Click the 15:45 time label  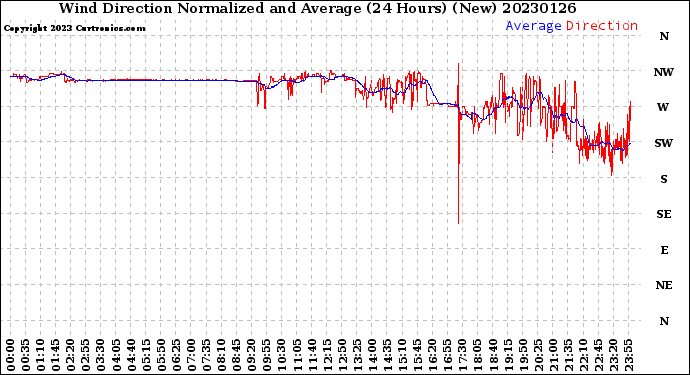pos(417,355)
